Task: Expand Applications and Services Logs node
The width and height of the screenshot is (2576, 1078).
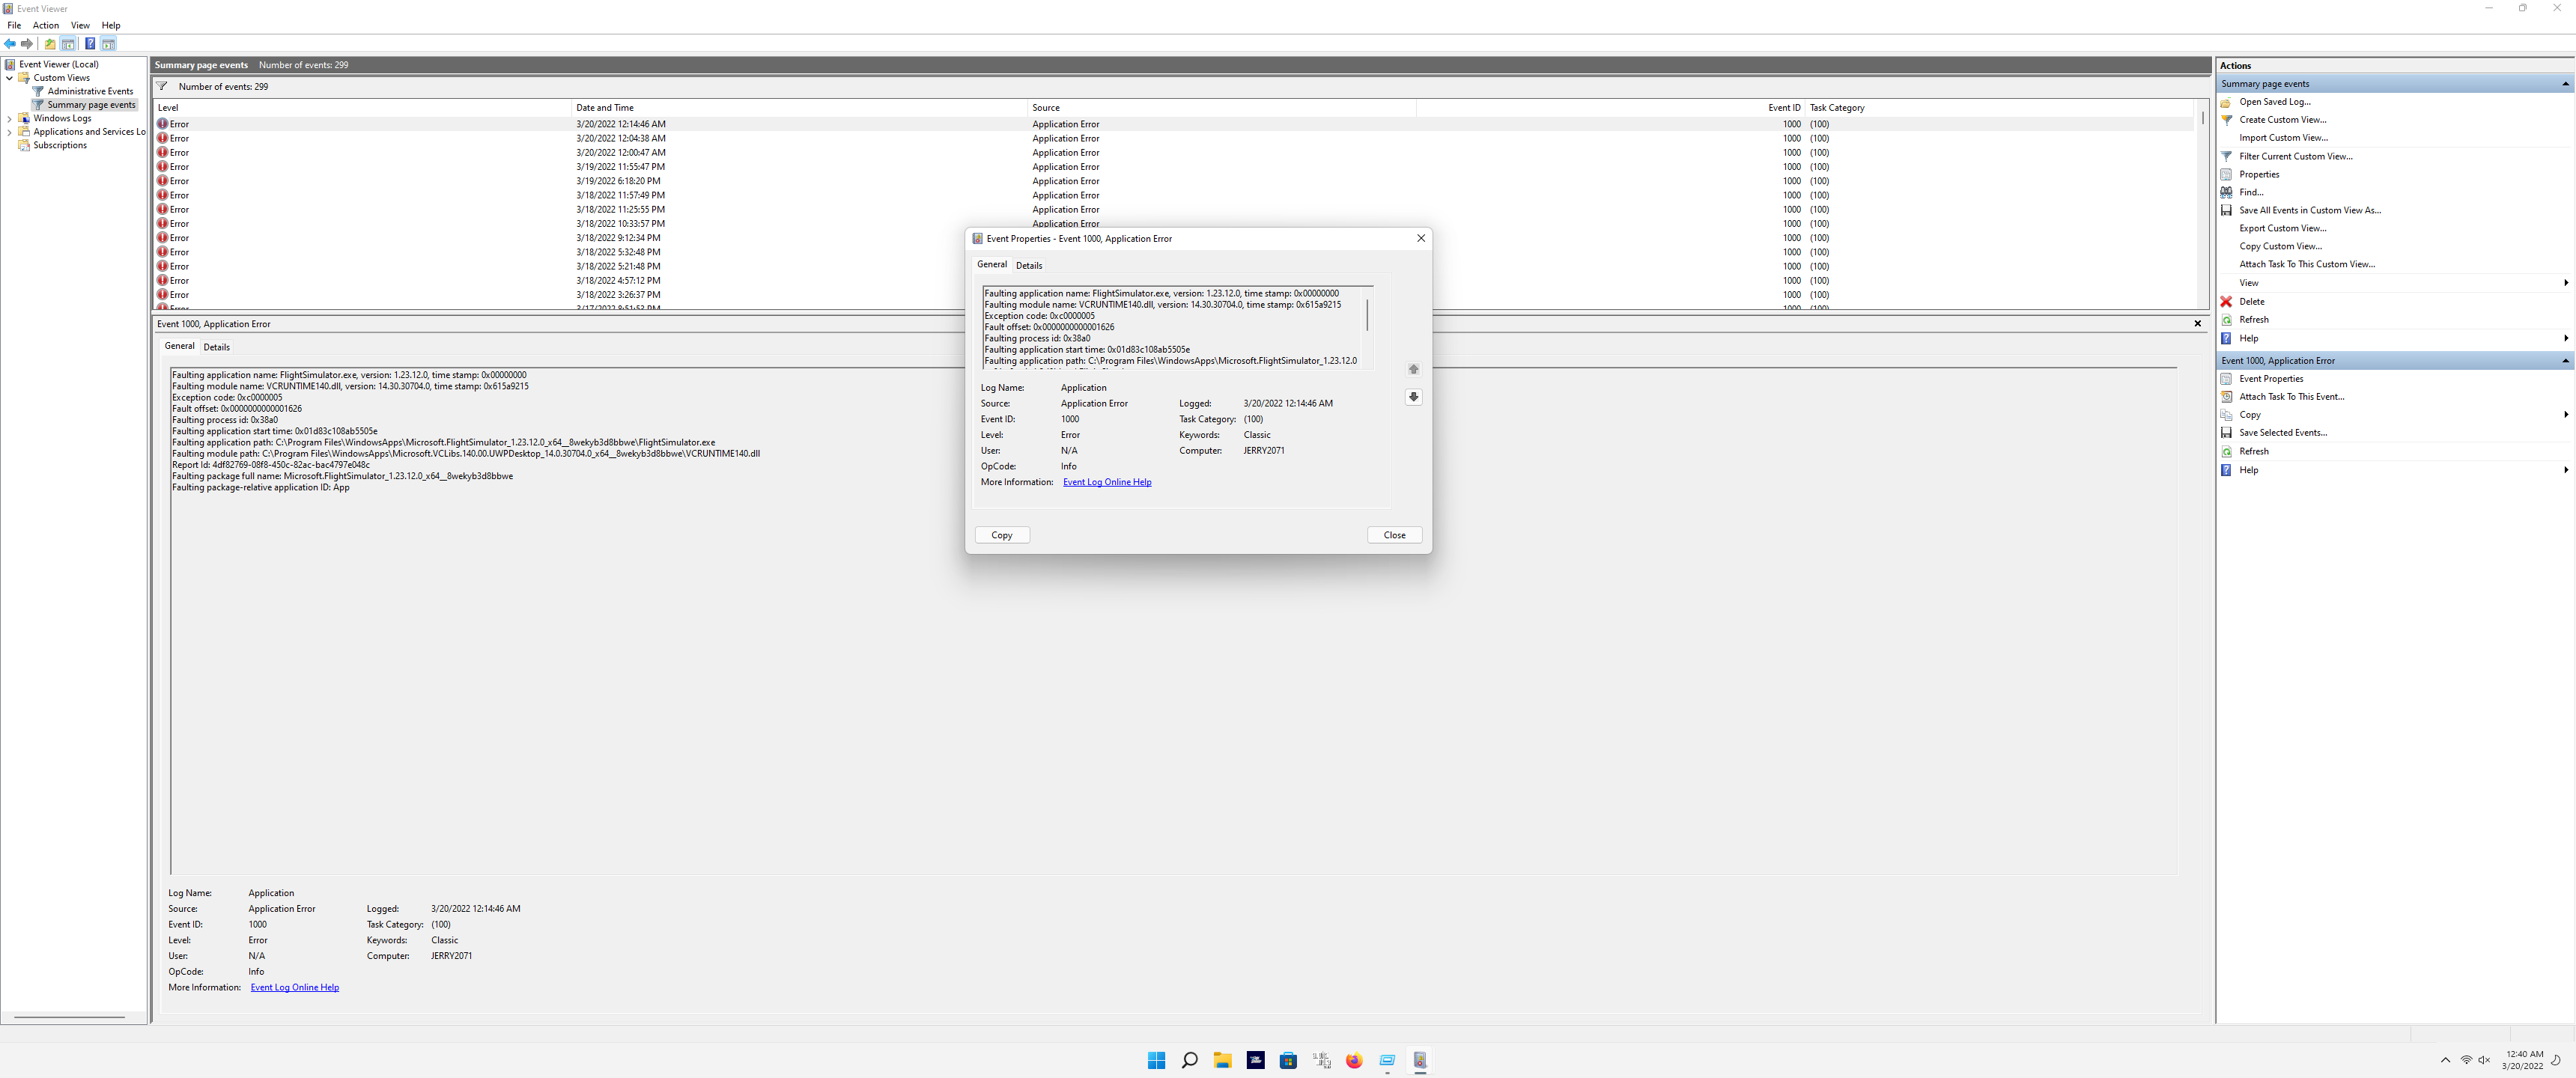Action: (10, 132)
